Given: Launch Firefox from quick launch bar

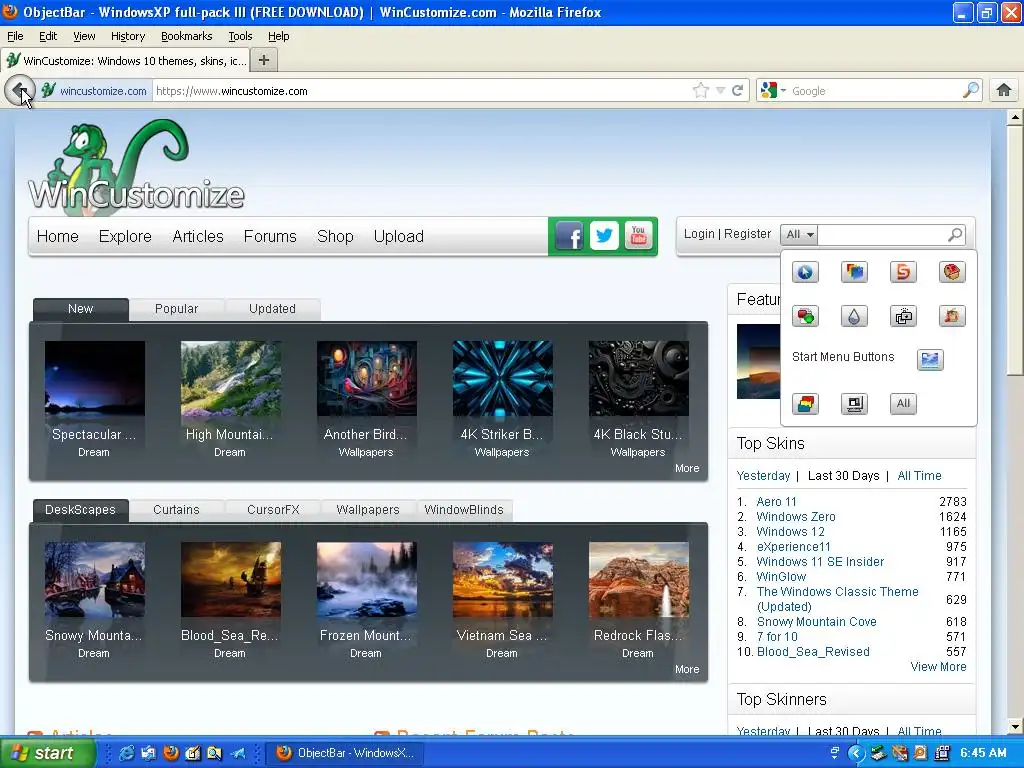Looking at the screenshot, I should click(170, 753).
